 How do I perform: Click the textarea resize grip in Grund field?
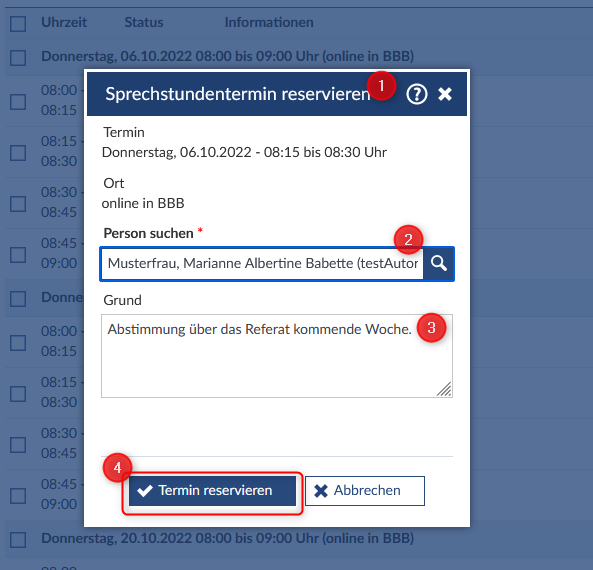444,389
